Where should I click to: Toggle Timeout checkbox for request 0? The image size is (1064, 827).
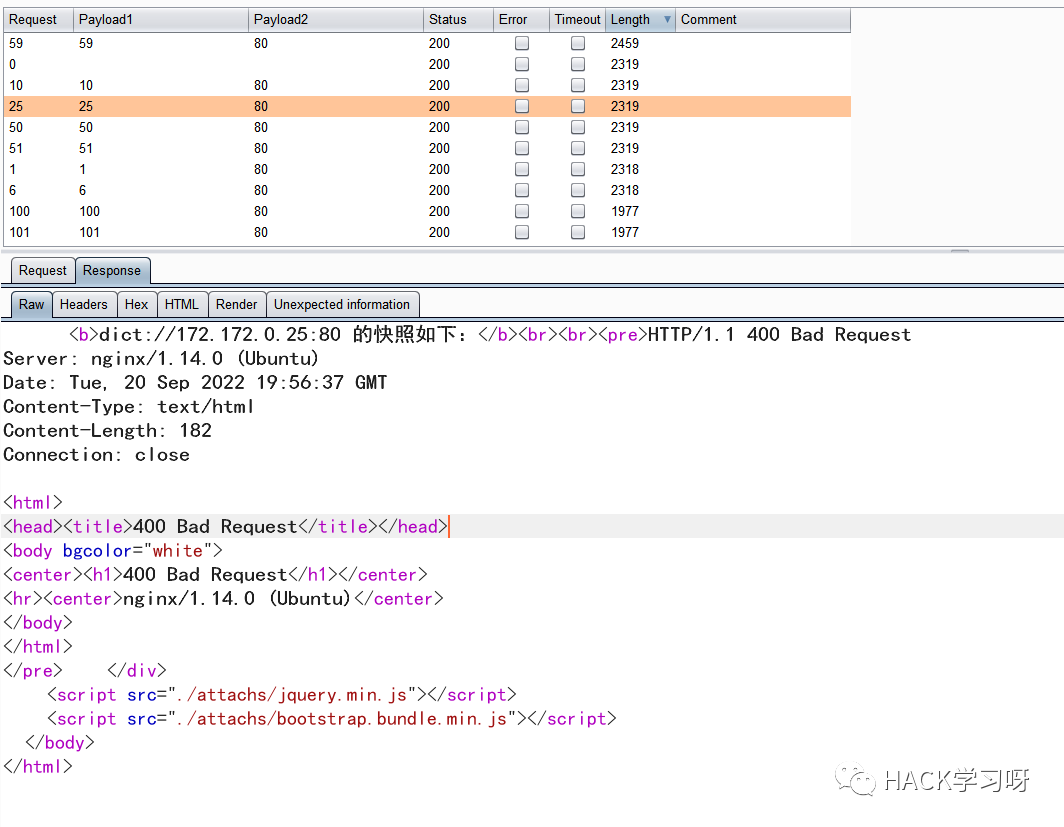(577, 64)
